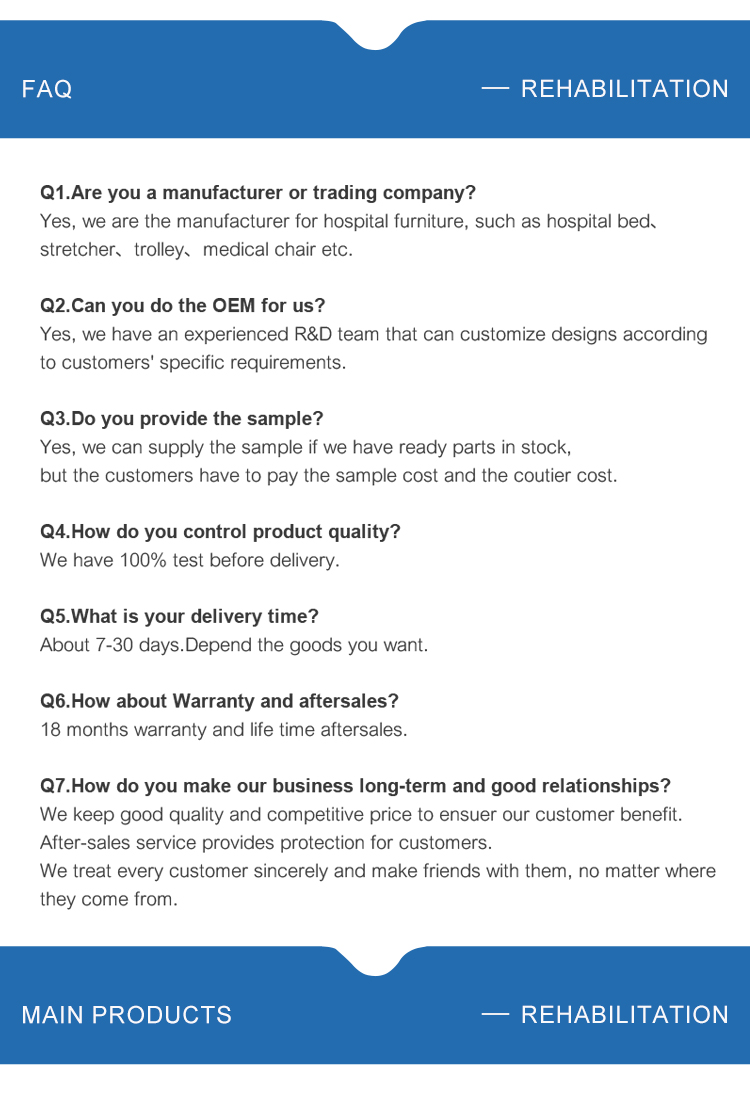Select question Q6 about Warranty and aftersales

(x=219, y=702)
